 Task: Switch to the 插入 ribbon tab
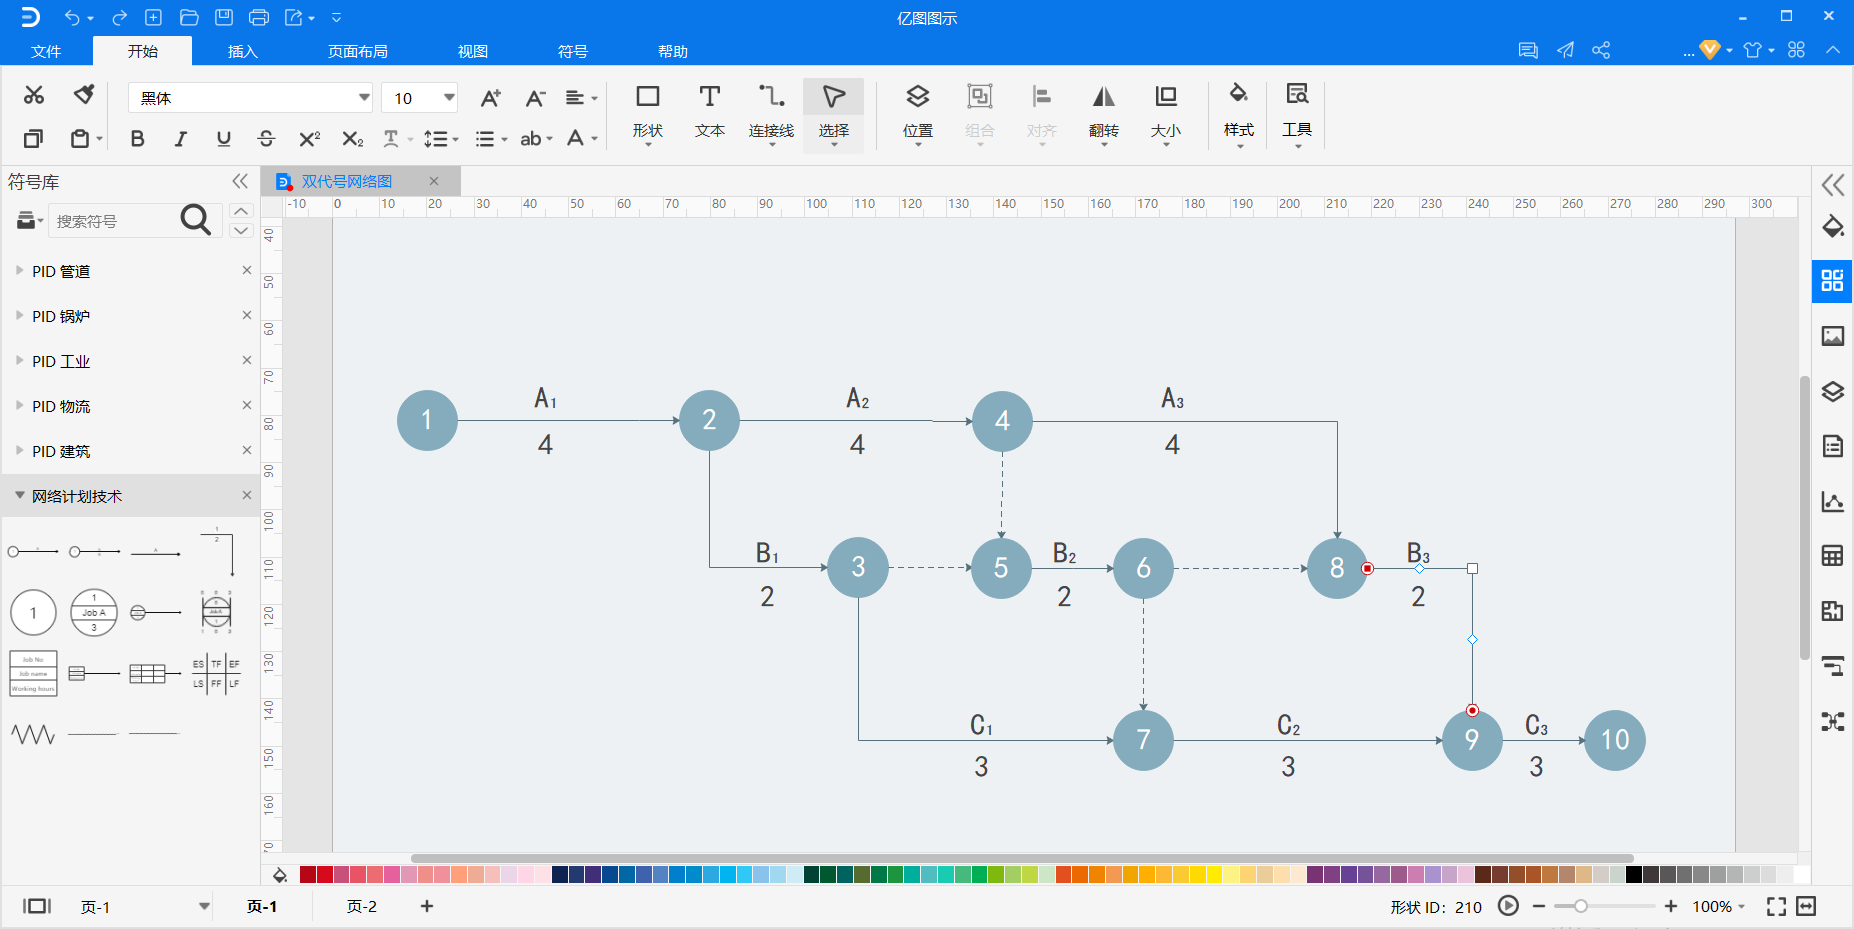click(243, 51)
